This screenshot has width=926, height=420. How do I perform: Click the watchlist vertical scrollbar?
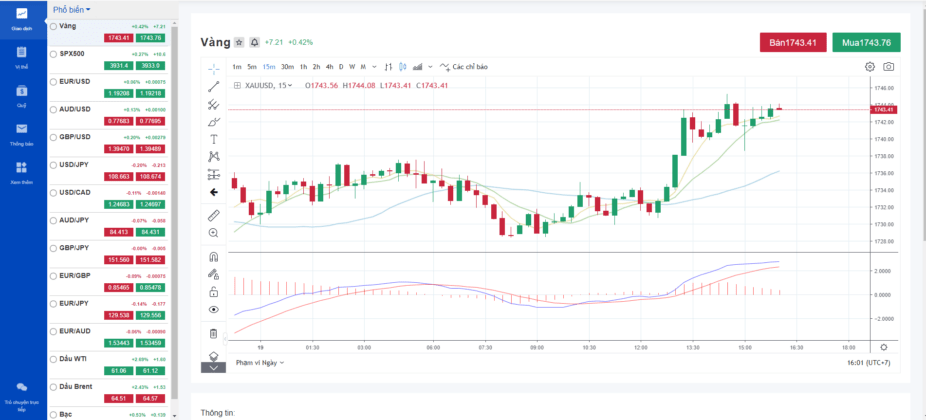pyautogui.click(x=174, y=213)
